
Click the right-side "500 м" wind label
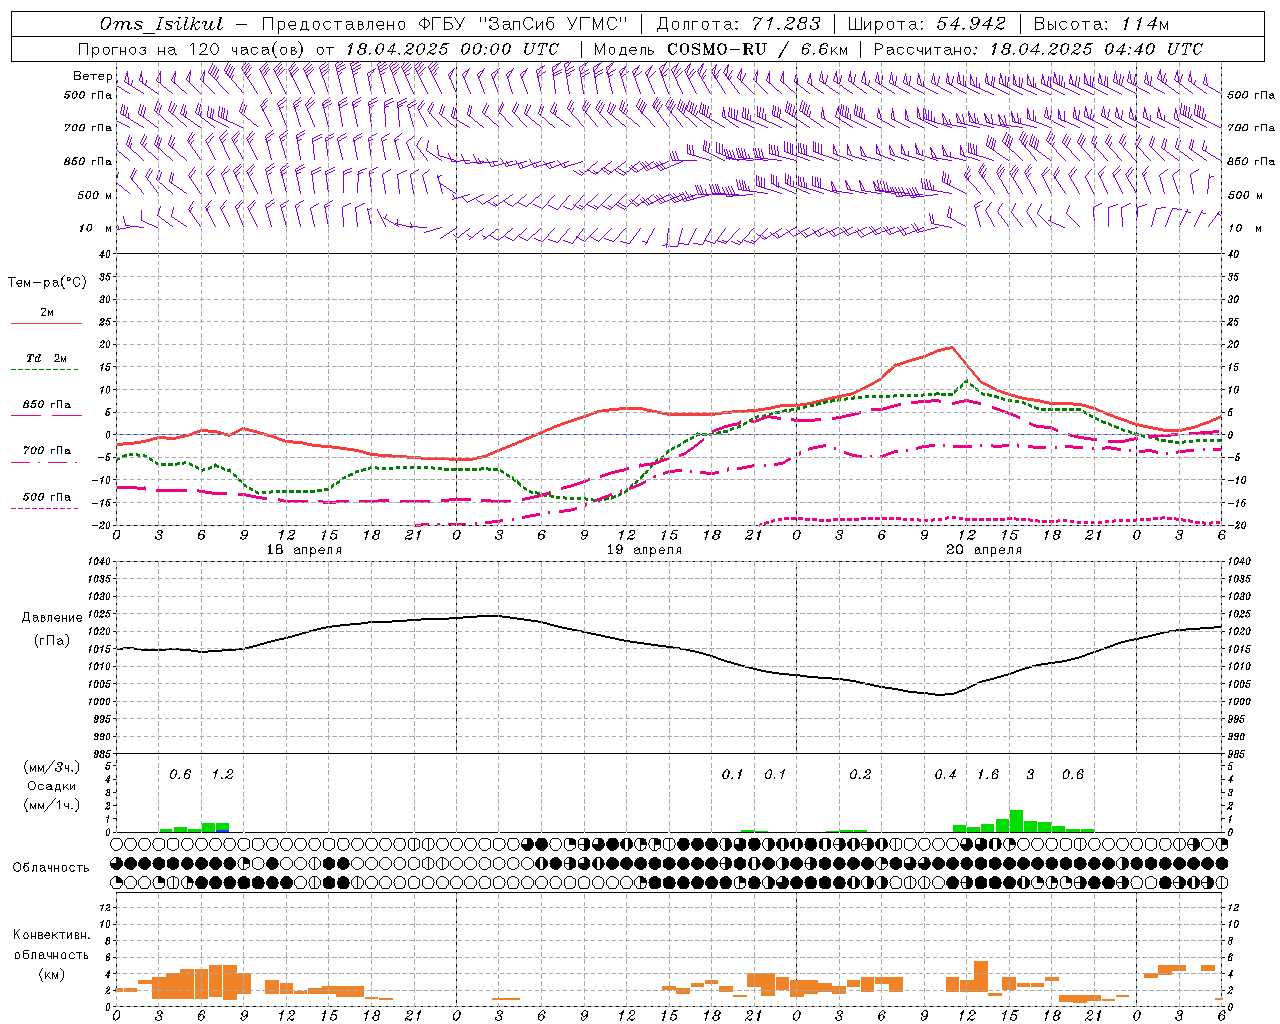click(1245, 195)
